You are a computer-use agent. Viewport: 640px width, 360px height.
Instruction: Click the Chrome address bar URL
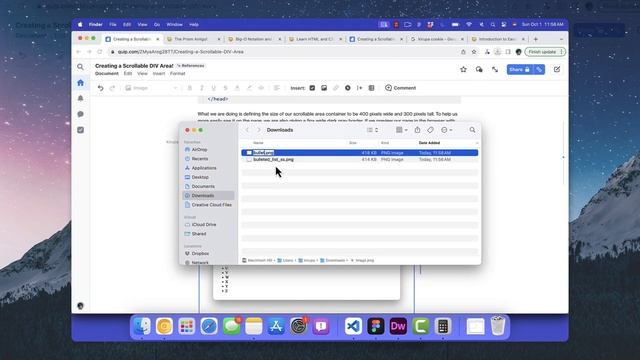pyautogui.click(x=180, y=52)
